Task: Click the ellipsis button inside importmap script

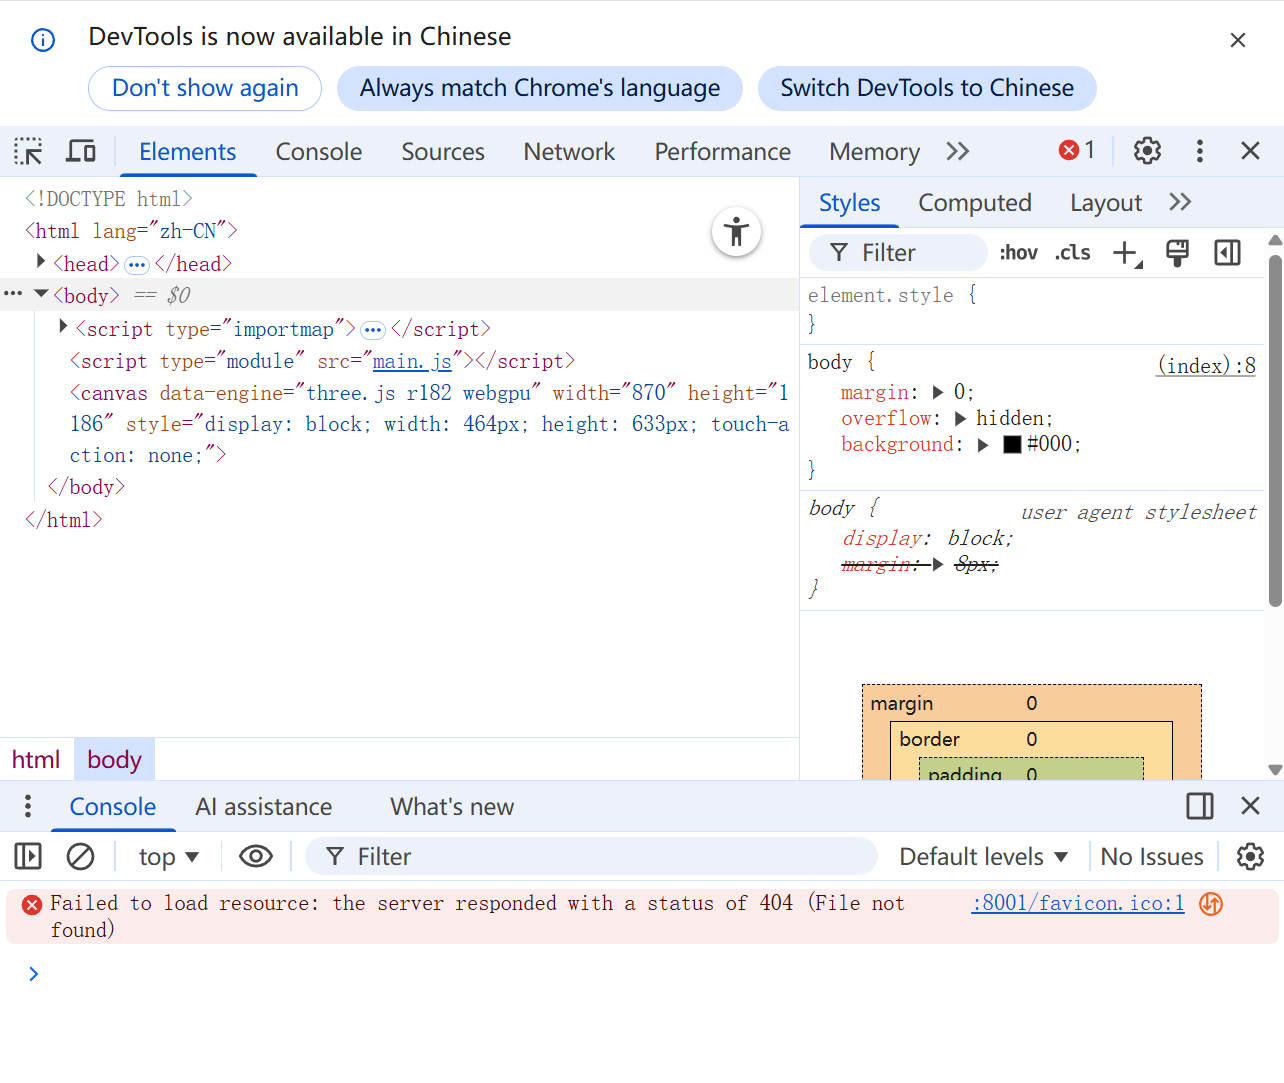Action: (373, 330)
